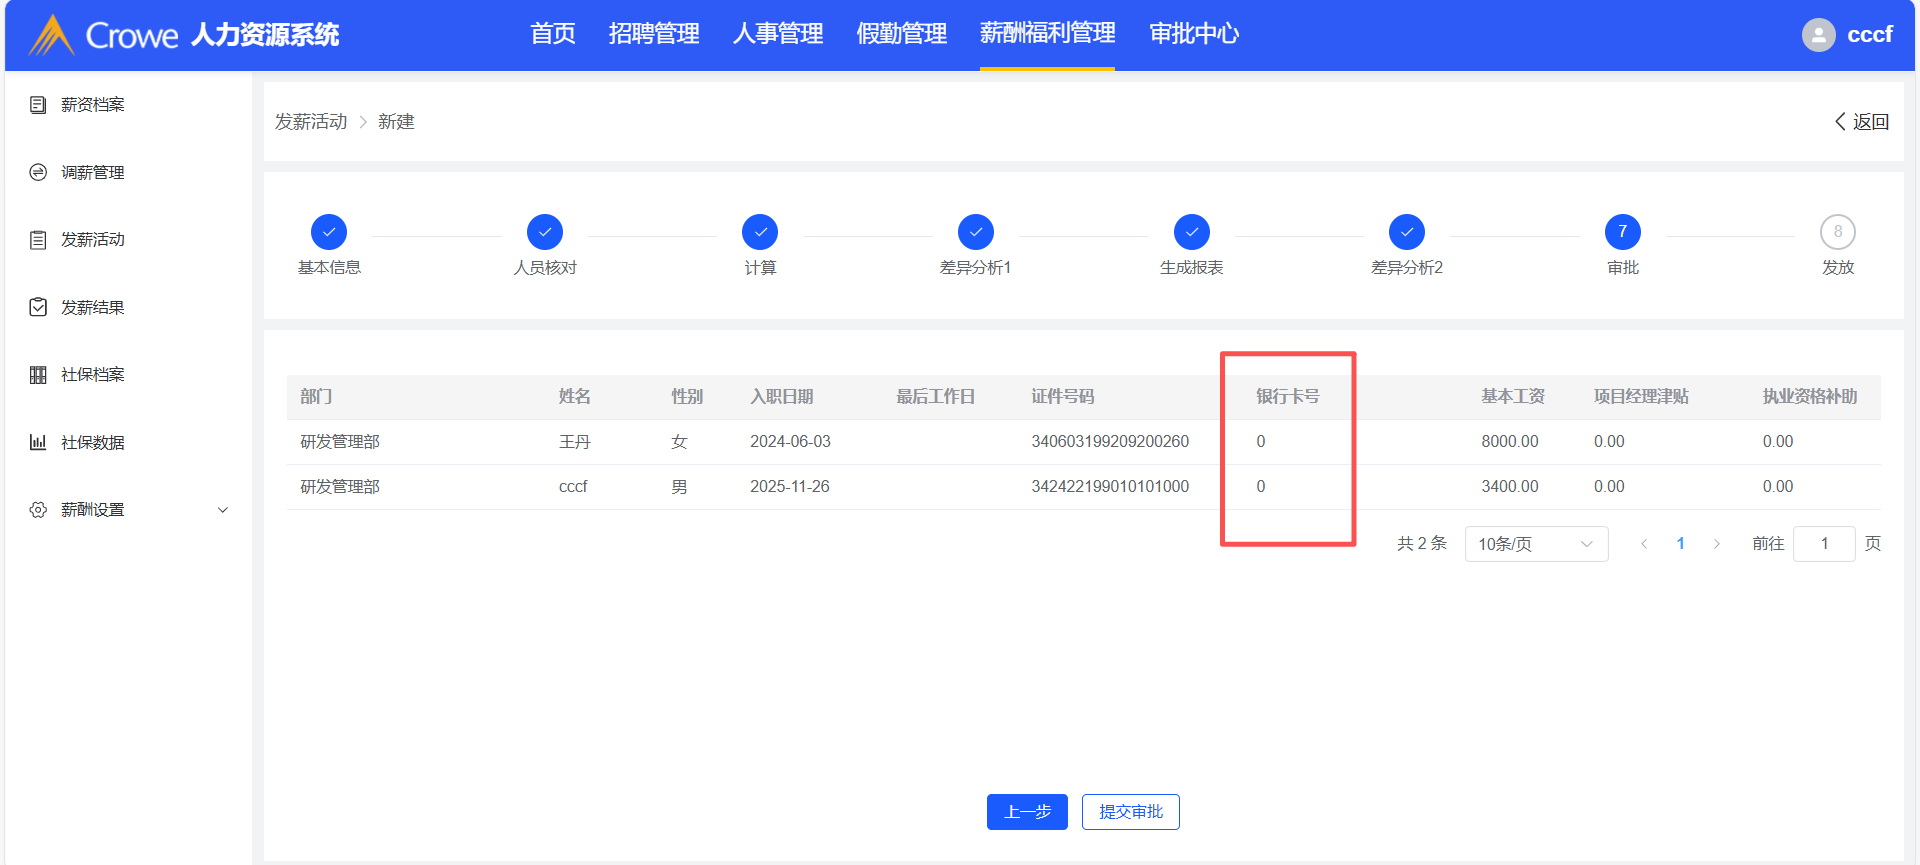Open 假勤管理 in top navigation
1920x865 pixels.
click(x=902, y=34)
